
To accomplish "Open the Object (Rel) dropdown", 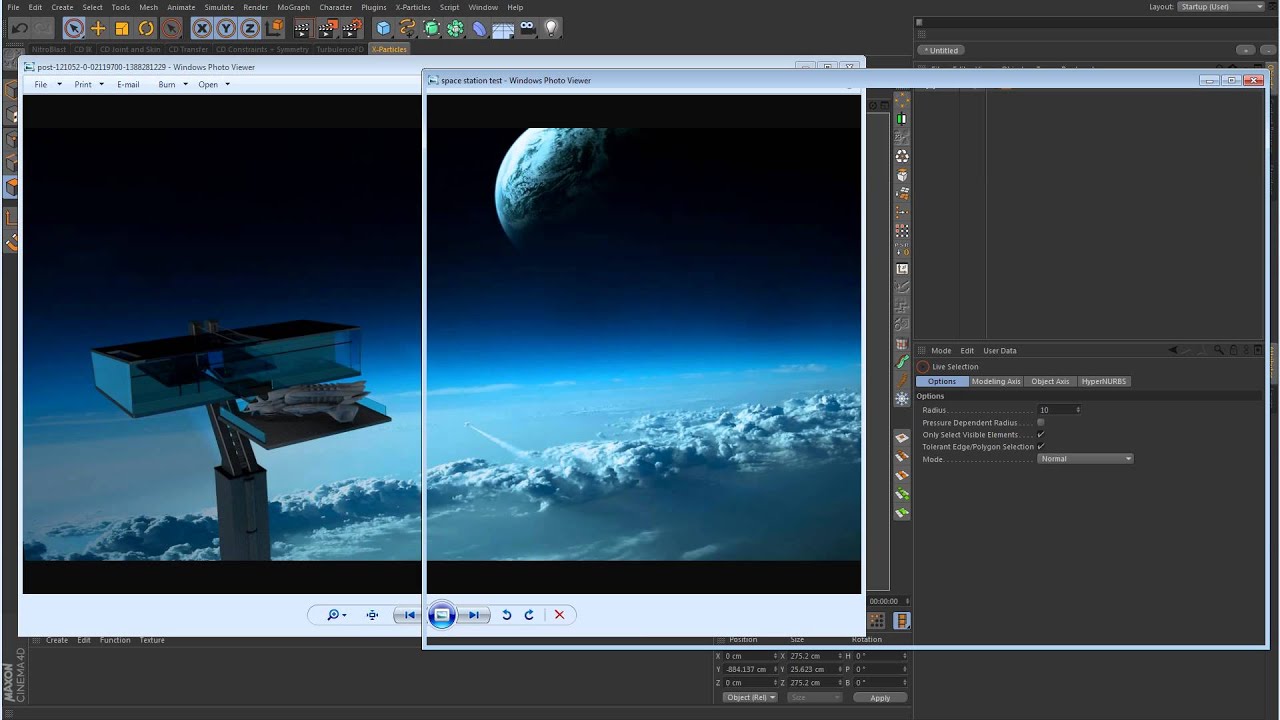I will point(751,697).
